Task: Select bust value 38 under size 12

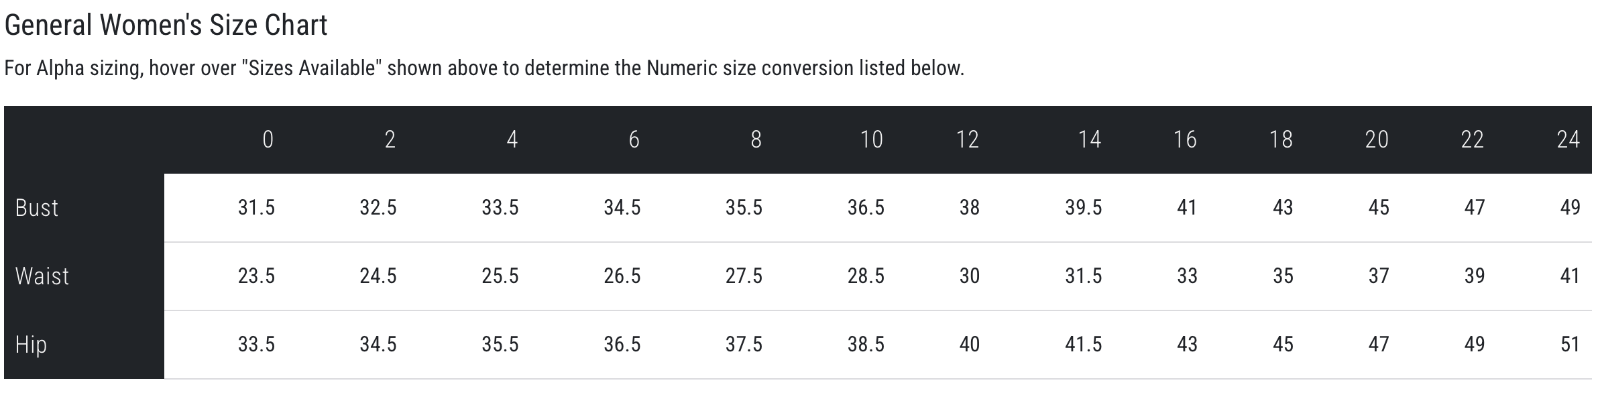Action: 969,208
